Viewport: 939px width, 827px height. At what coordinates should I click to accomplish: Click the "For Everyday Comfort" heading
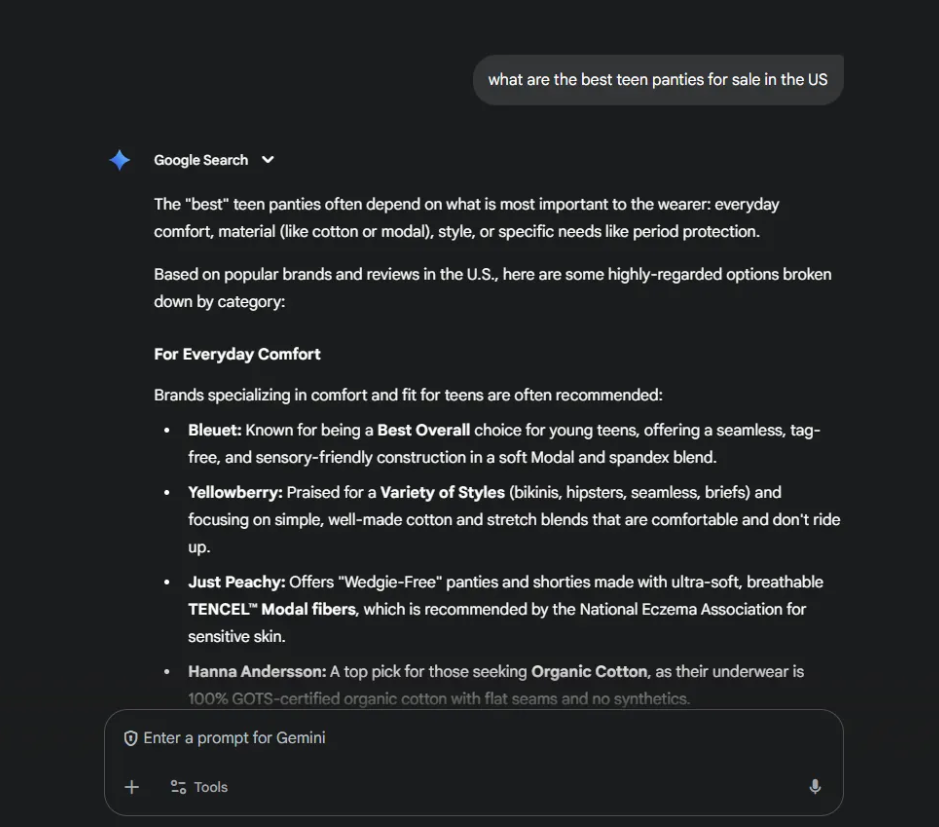click(237, 354)
